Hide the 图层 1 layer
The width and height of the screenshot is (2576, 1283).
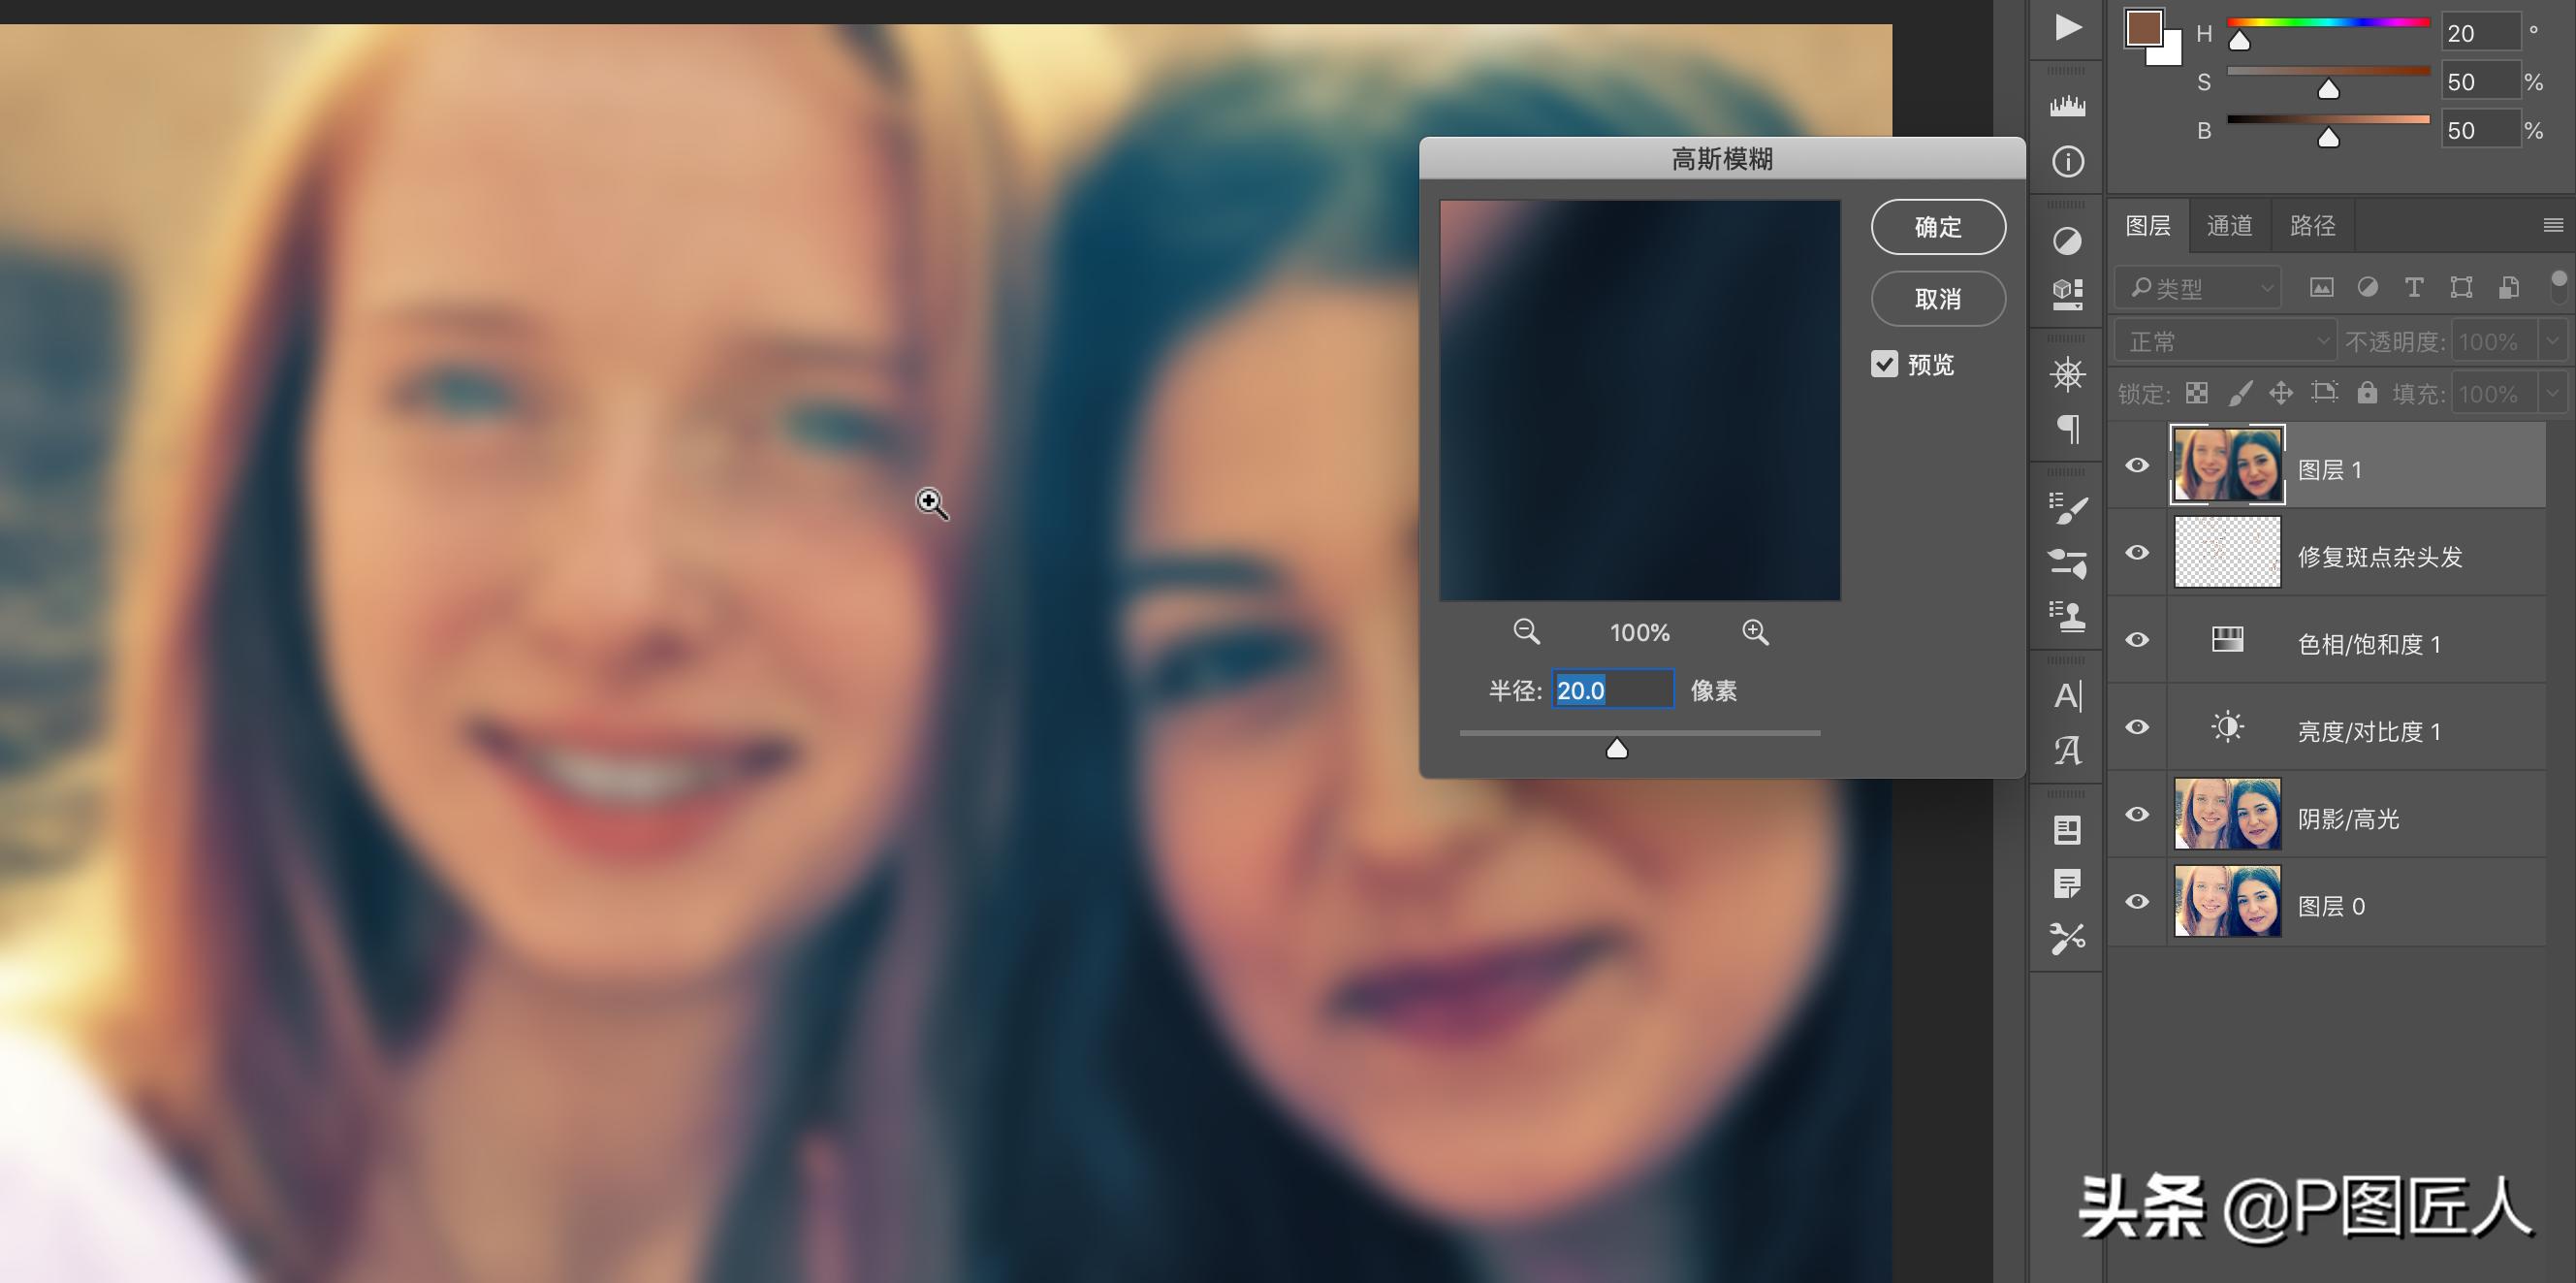[x=2137, y=466]
